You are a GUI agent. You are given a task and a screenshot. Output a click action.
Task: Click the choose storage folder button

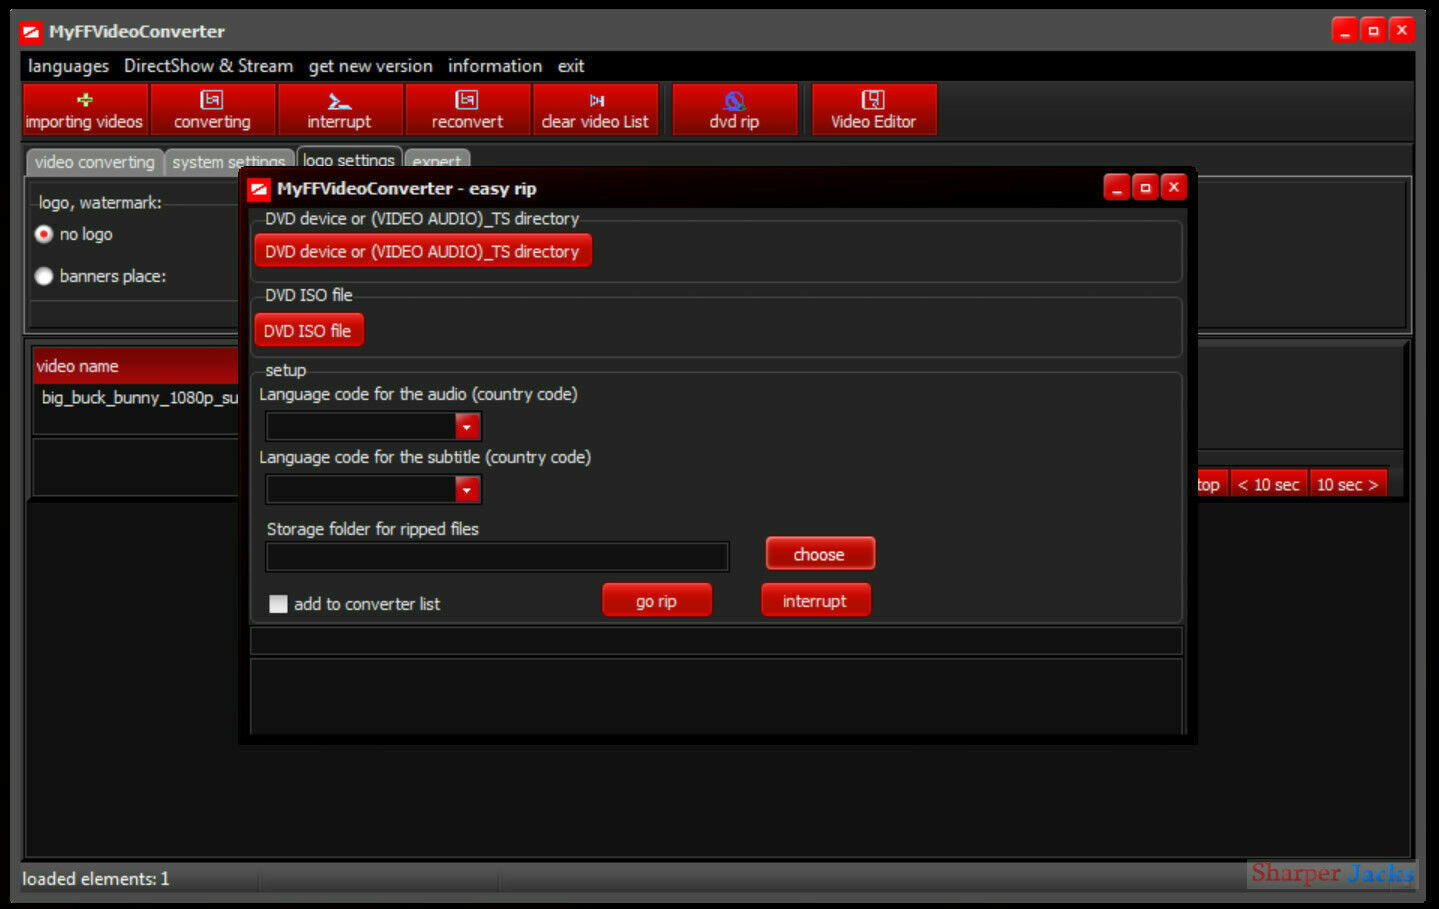click(819, 555)
